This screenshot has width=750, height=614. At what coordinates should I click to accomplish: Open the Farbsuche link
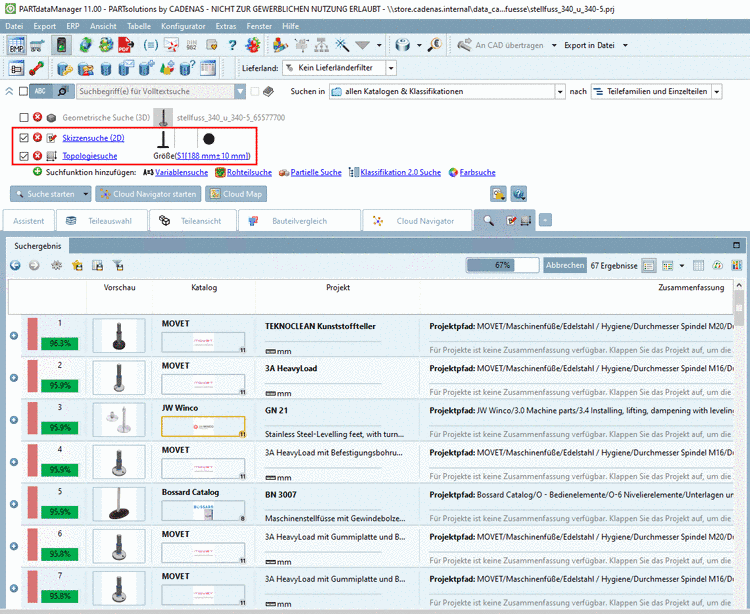pyautogui.click(x=477, y=172)
